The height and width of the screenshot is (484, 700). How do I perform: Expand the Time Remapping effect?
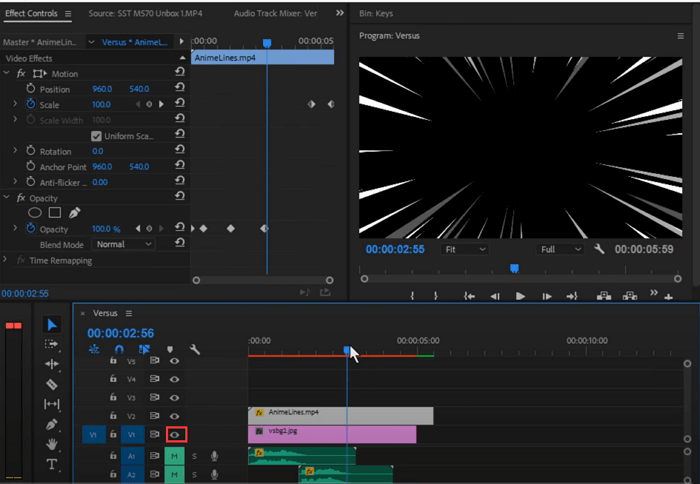tap(6, 260)
